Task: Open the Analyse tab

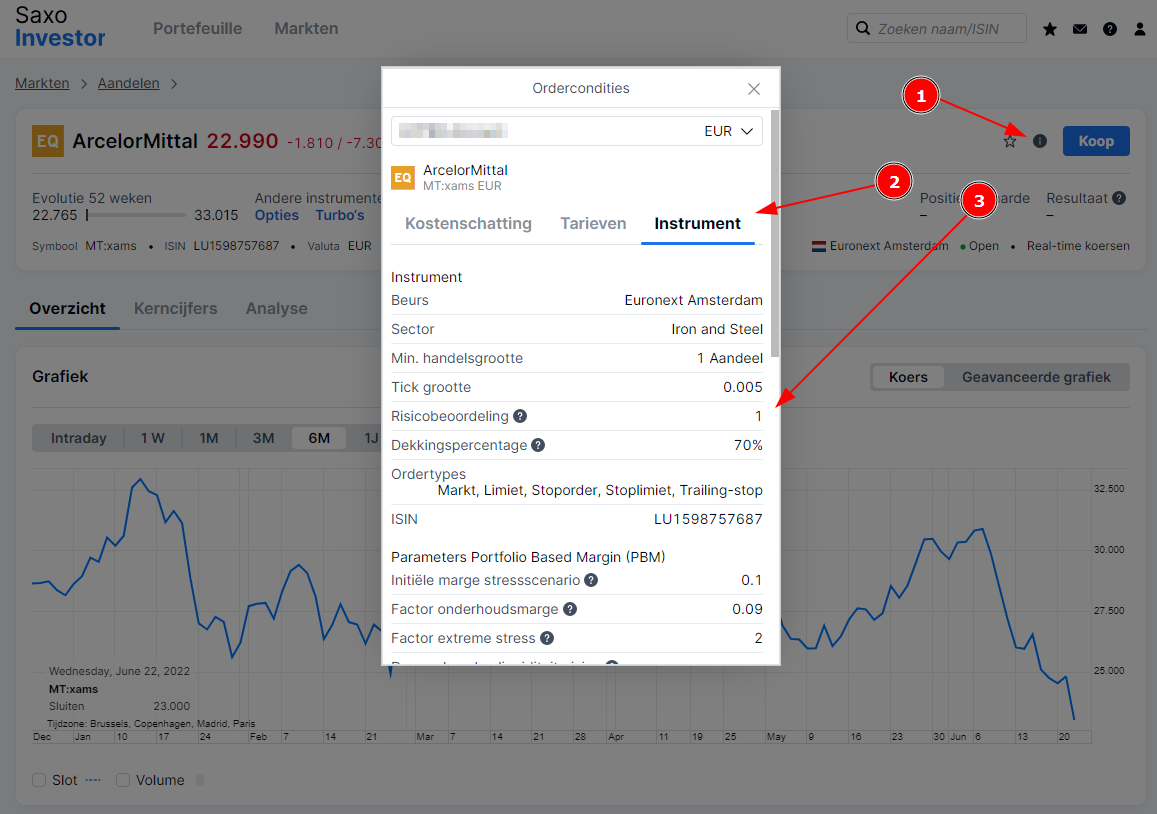Action: pos(277,308)
